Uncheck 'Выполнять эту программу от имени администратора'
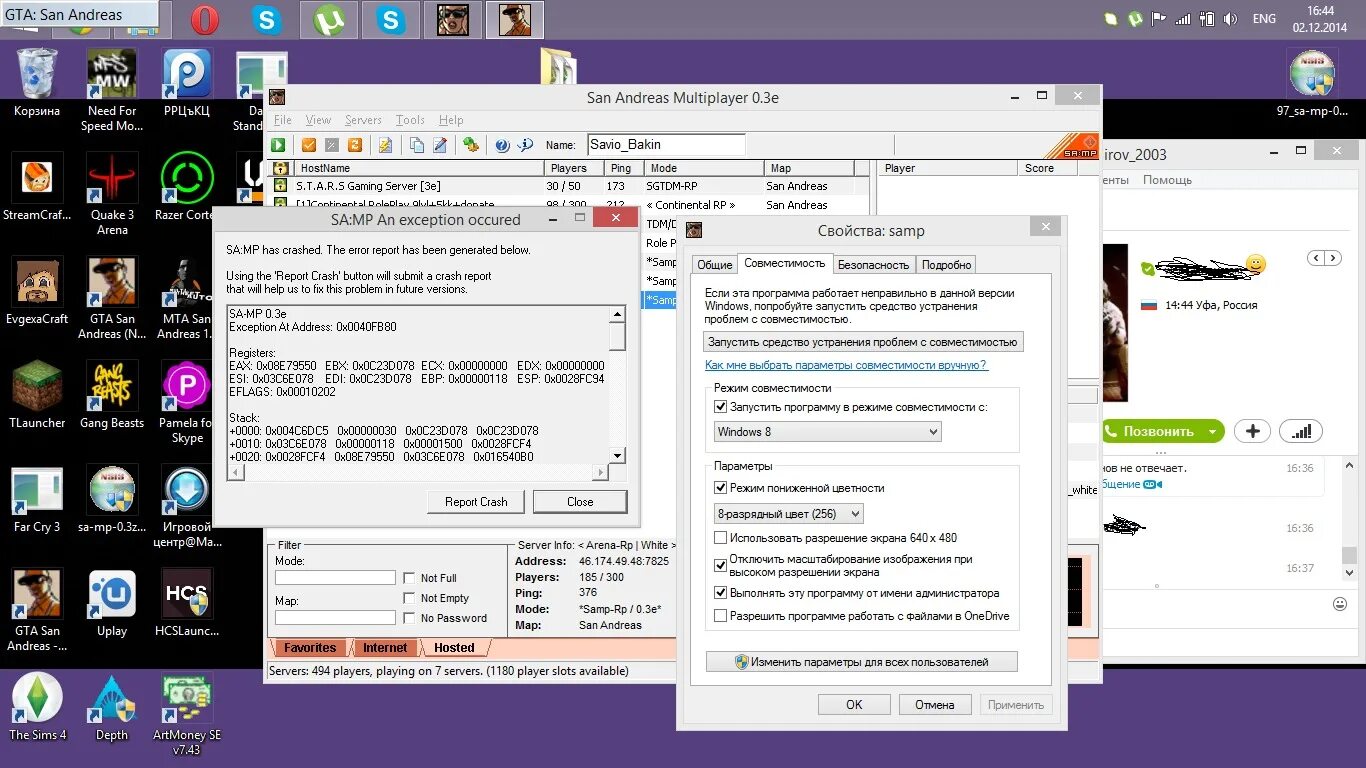This screenshot has height=768, width=1366. [x=721, y=593]
